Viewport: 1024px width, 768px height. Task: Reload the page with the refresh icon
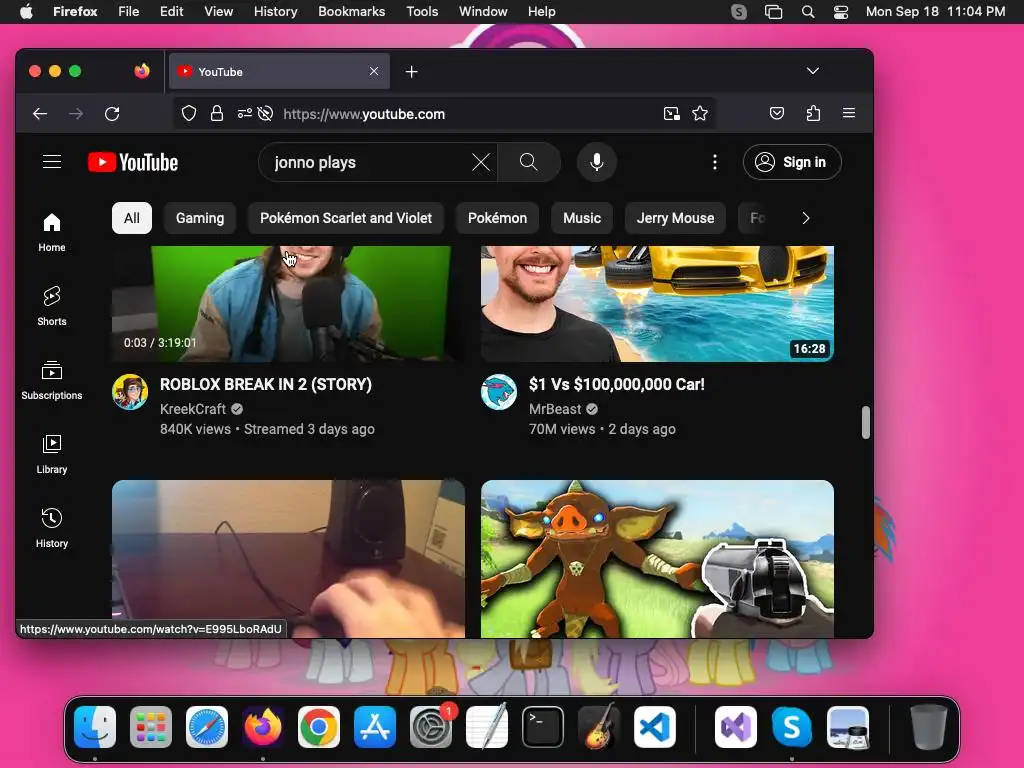point(112,114)
